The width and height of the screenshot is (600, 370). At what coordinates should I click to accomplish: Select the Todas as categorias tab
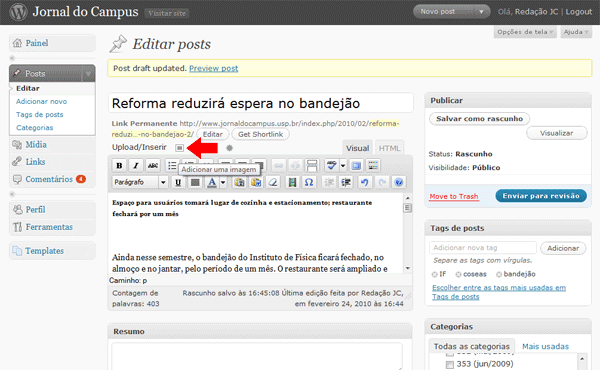click(x=471, y=346)
